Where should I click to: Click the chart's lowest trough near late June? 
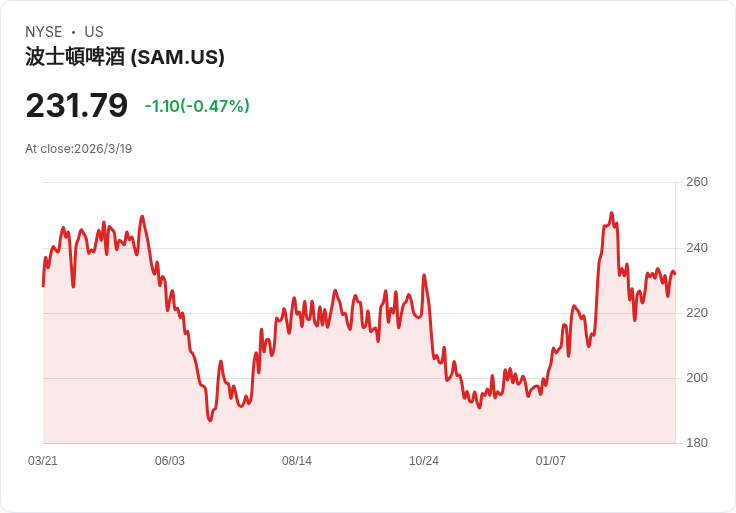click(210, 420)
